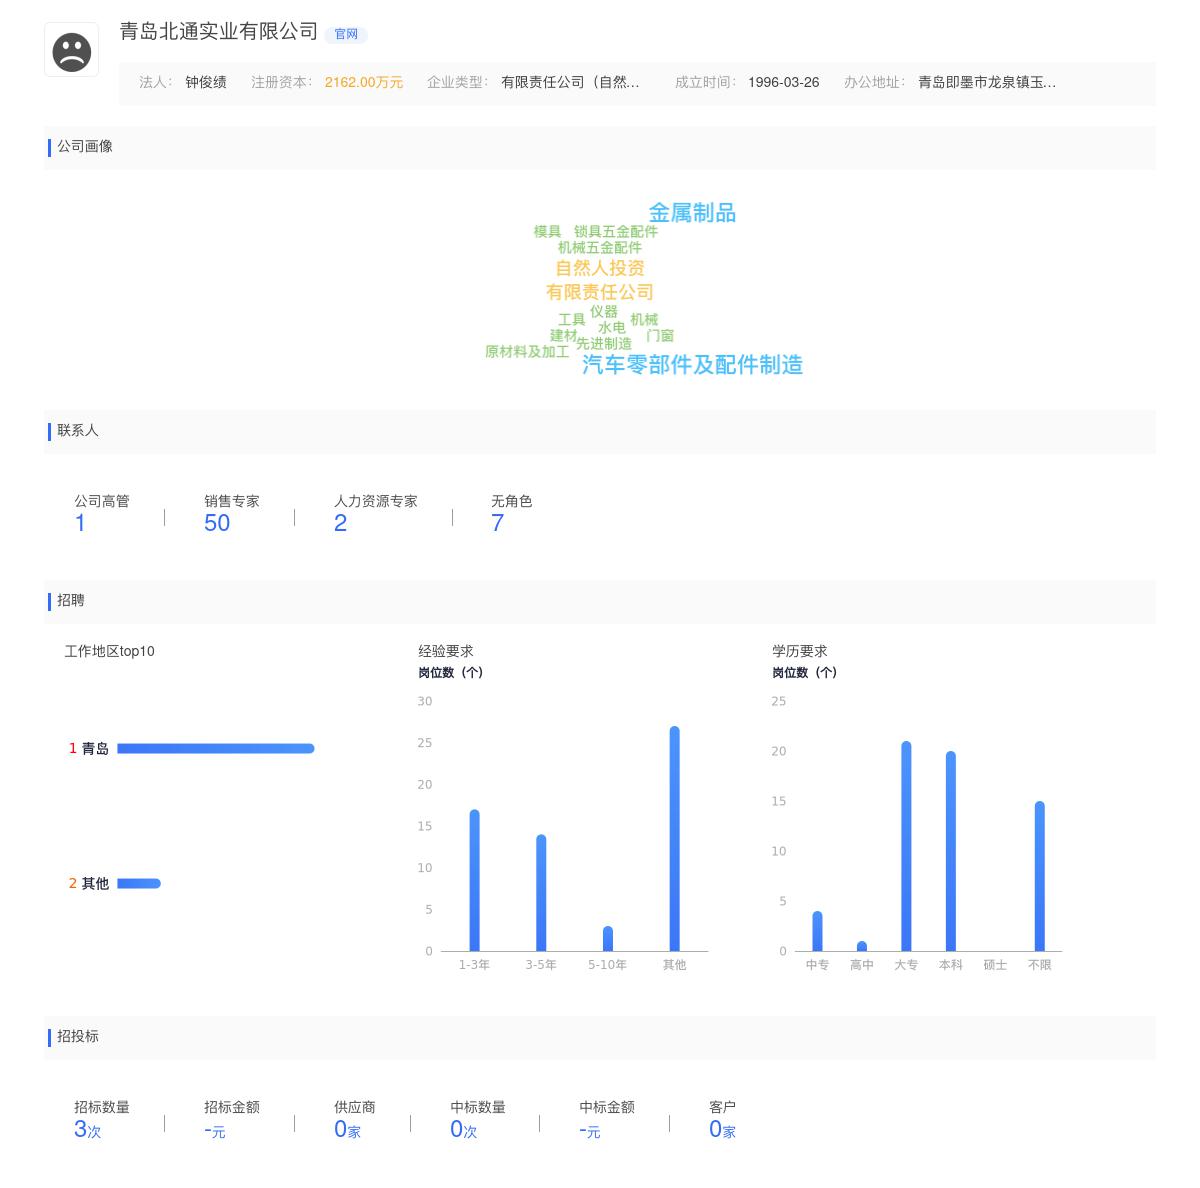Click 客户 value 0家
The image size is (1200, 1188).
722,1129
